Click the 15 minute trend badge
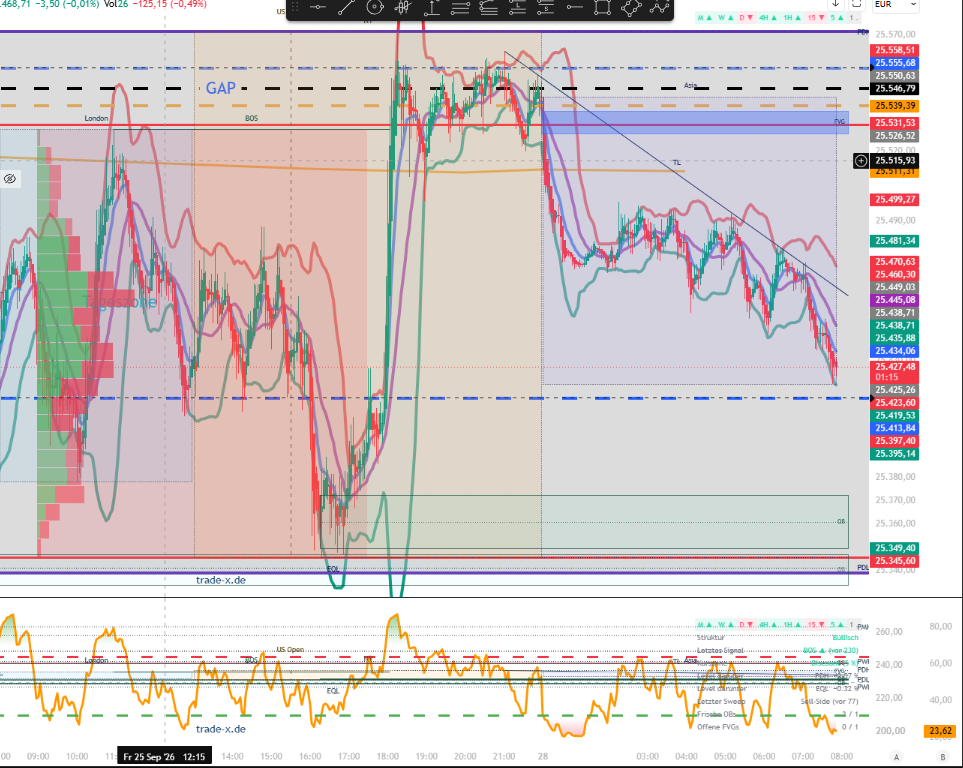This screenshot has height=768, width=963. pyautogui.click(x=816, y=18)
